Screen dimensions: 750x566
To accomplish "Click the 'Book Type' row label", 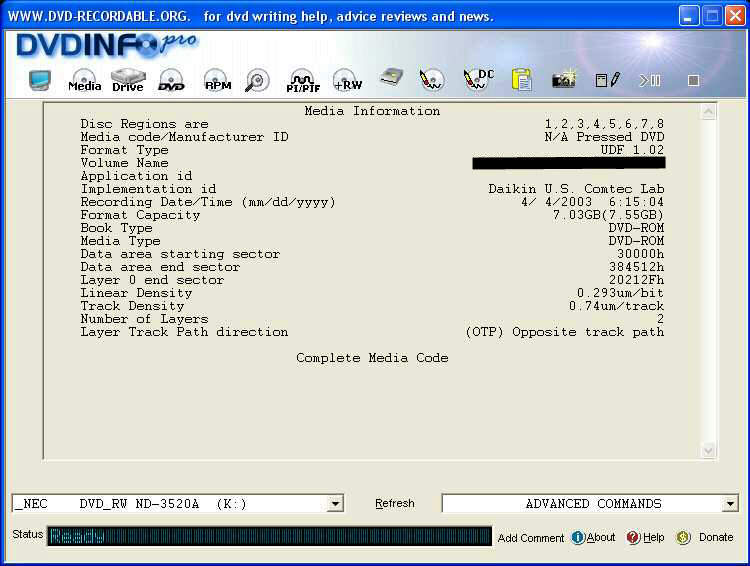I will point(116,228).
